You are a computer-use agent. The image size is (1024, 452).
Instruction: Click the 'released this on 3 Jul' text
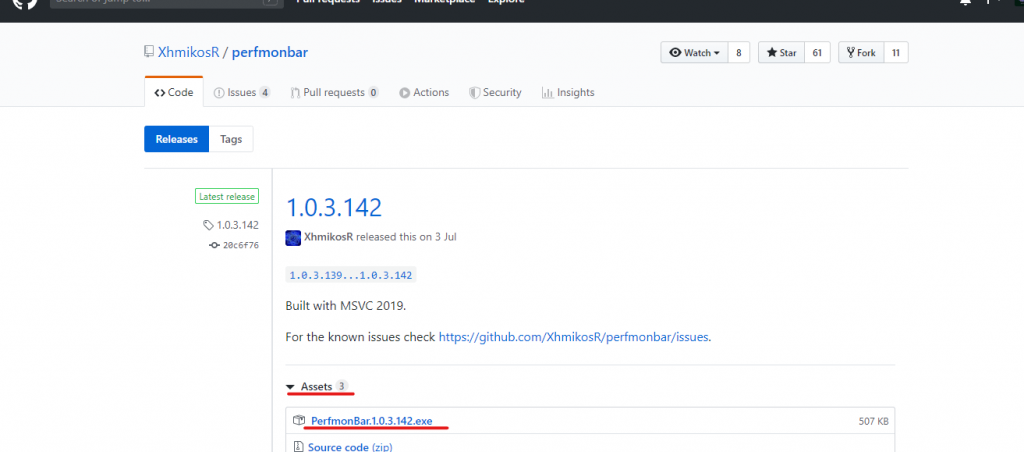(x=406, y=237)
